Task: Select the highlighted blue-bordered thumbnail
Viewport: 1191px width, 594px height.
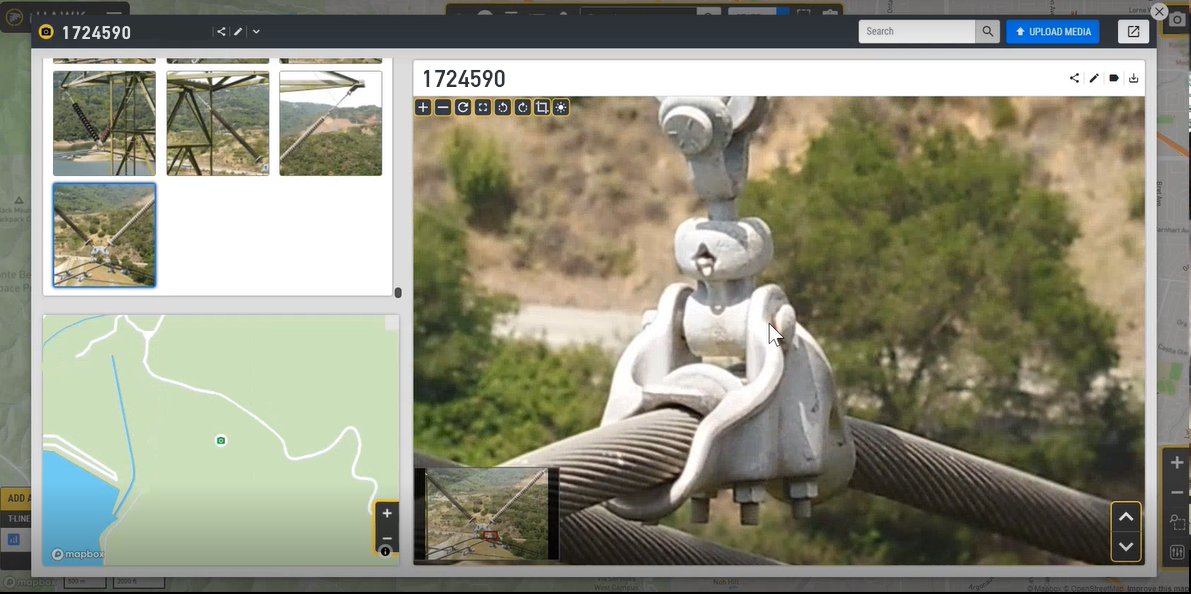Action: [104, 235]
